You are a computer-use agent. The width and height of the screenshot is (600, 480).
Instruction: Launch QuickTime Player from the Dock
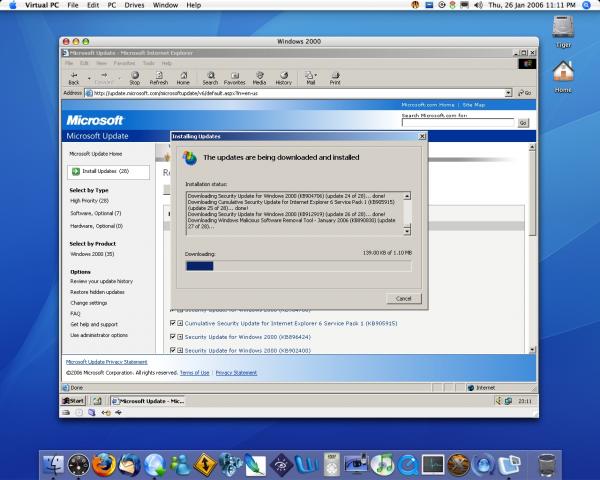pos(408,465)
